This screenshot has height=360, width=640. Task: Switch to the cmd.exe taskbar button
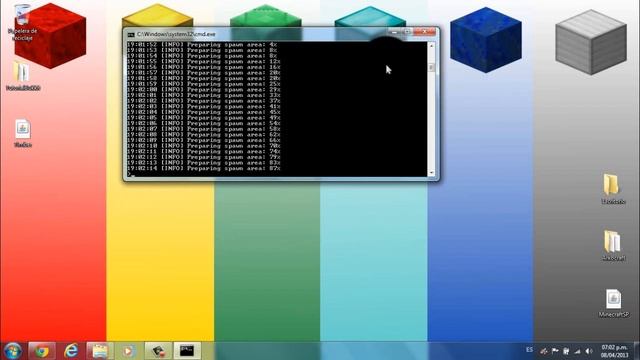(187, 351)
